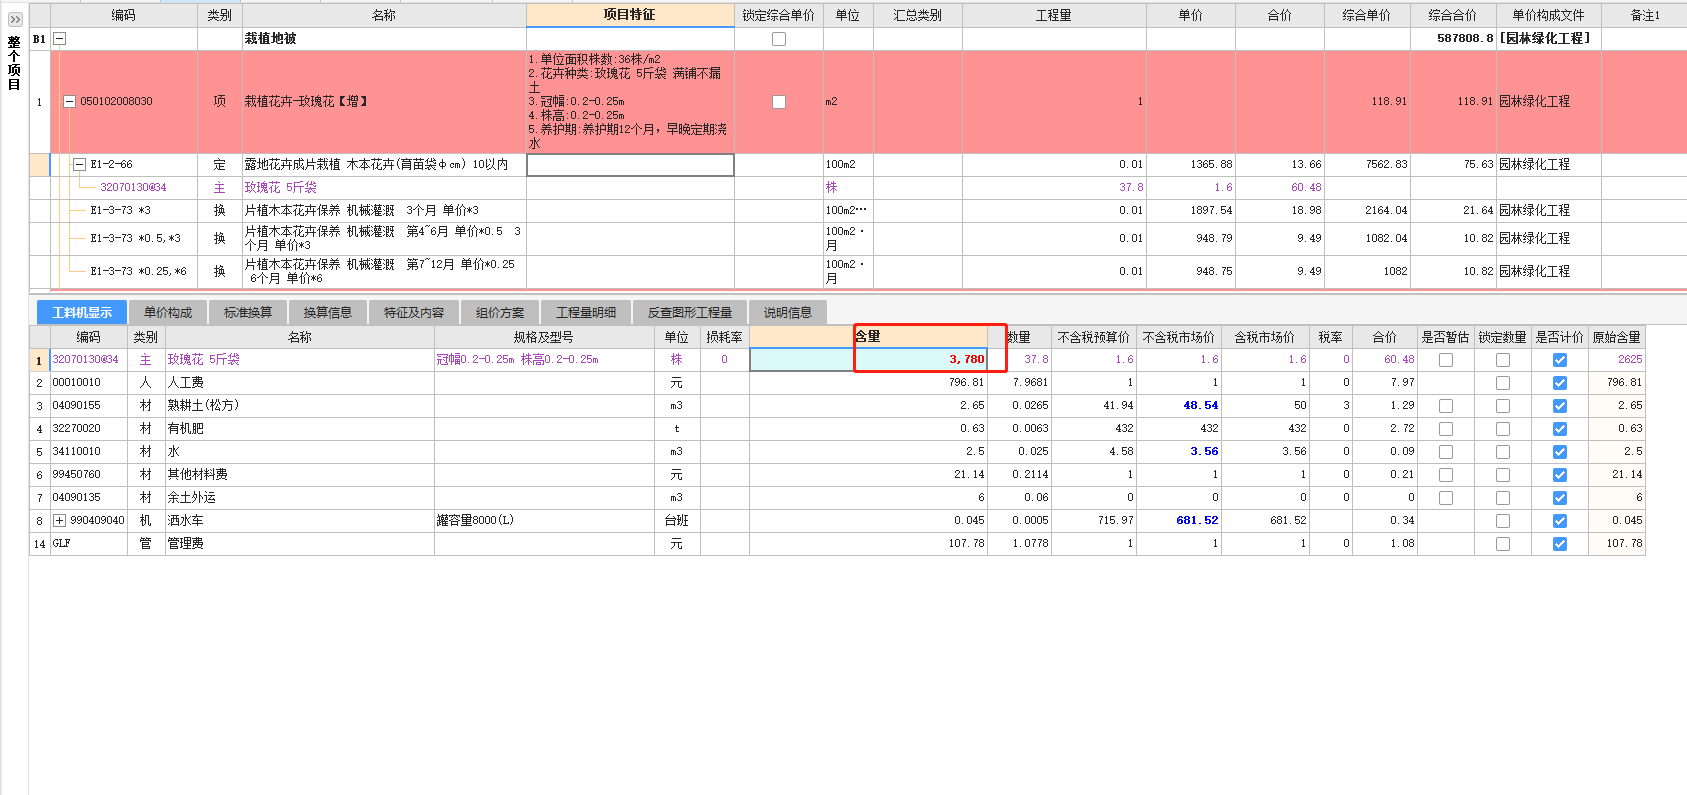The width and height of the screenshot is (1687, 795).
Task: Check 锁定数量 for 水 row
Action: point(1503,452)
